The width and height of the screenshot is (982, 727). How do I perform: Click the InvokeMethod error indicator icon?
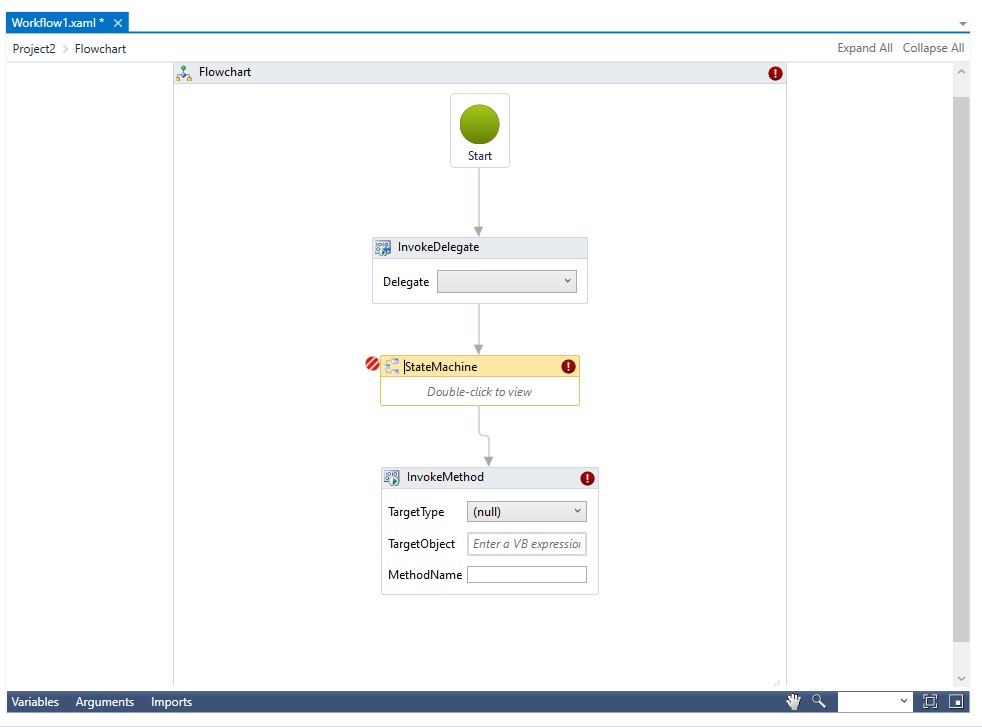coord(587,478)
